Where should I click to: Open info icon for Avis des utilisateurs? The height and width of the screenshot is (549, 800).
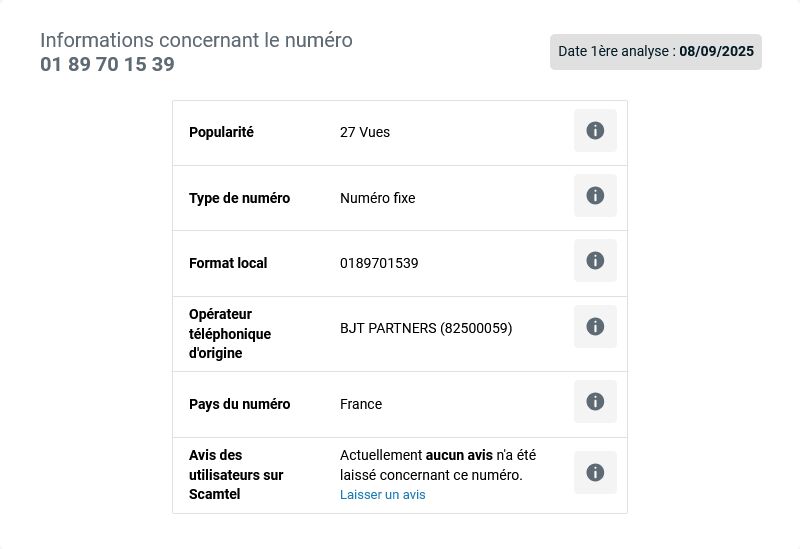(x=595, y=473)
